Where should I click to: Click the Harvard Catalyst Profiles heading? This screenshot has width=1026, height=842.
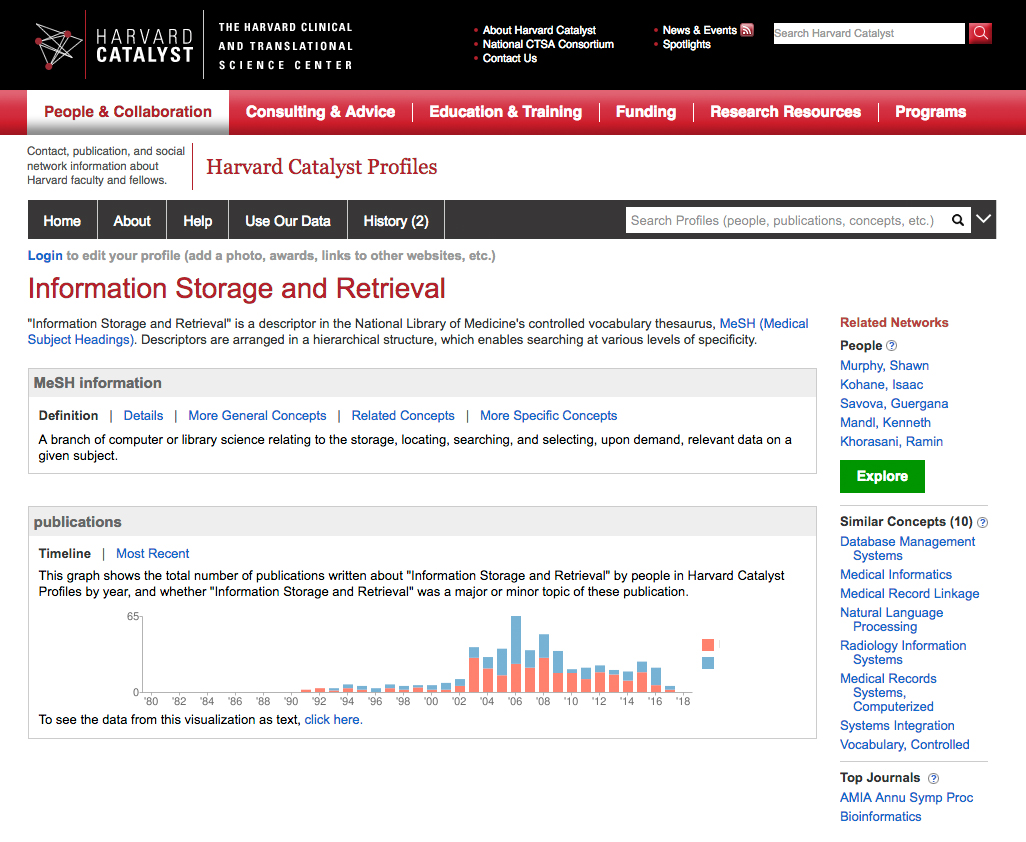[x=321, y=167]
